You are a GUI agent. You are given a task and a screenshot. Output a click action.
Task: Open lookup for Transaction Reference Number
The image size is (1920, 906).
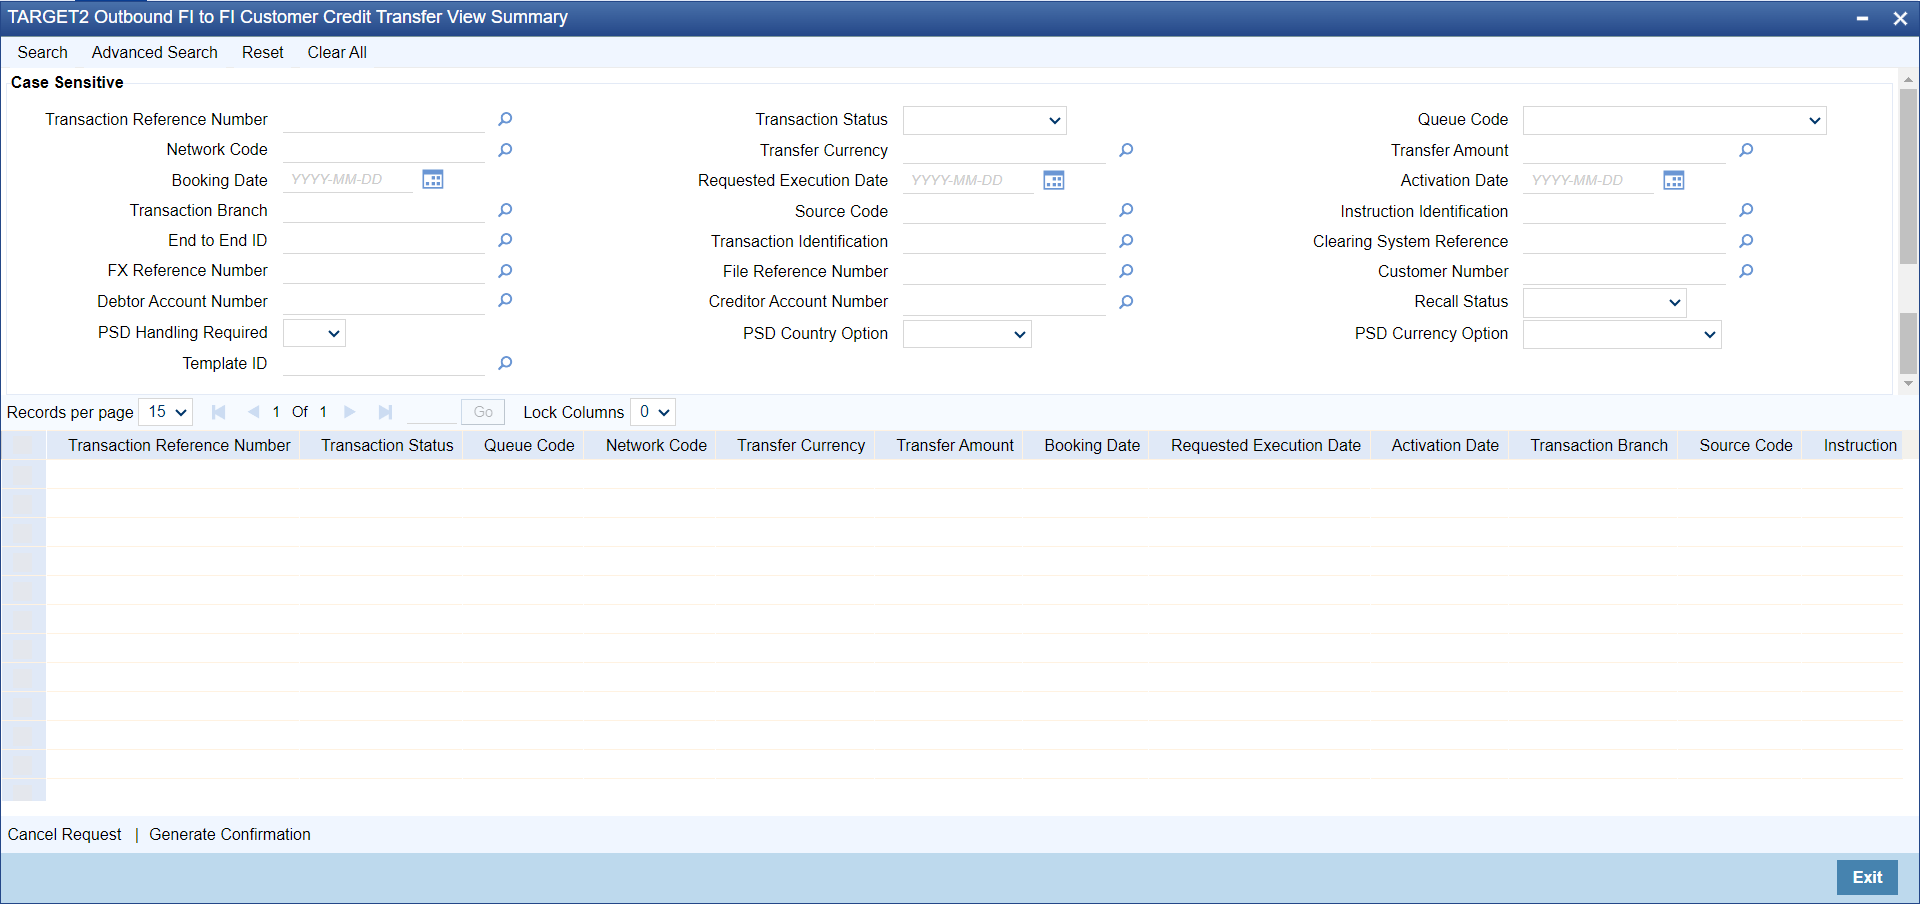(x=505, y=120)
